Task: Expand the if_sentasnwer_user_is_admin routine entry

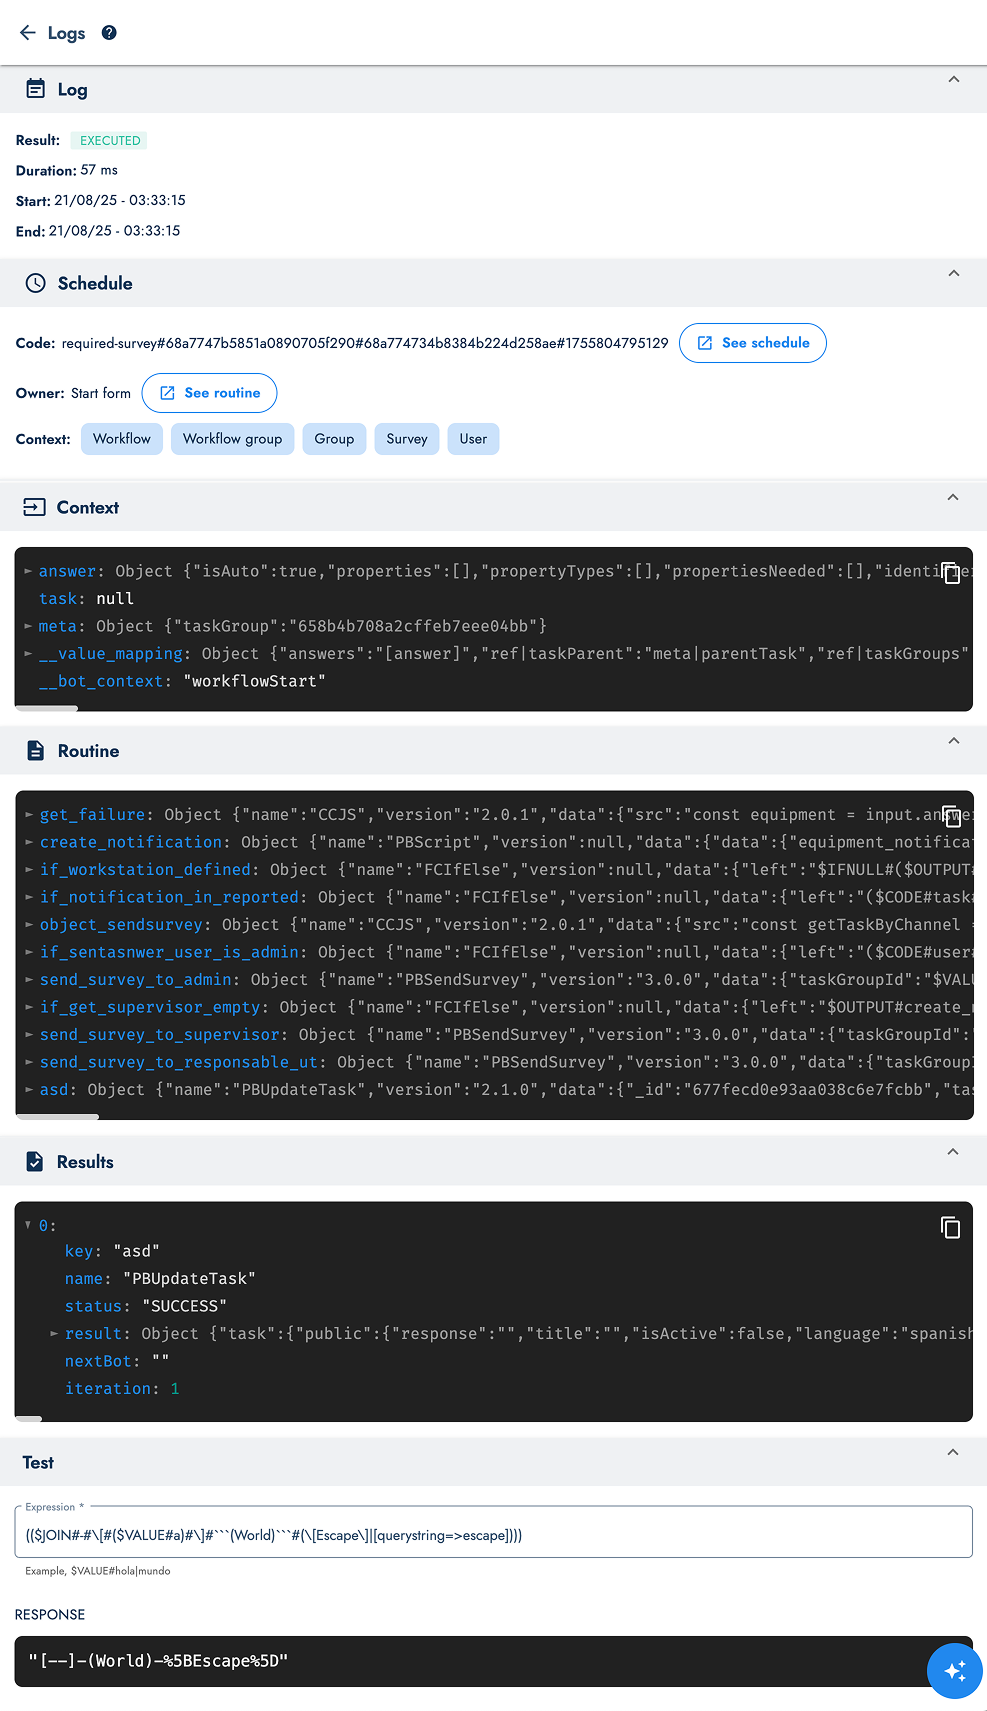Action: (29, 953)
